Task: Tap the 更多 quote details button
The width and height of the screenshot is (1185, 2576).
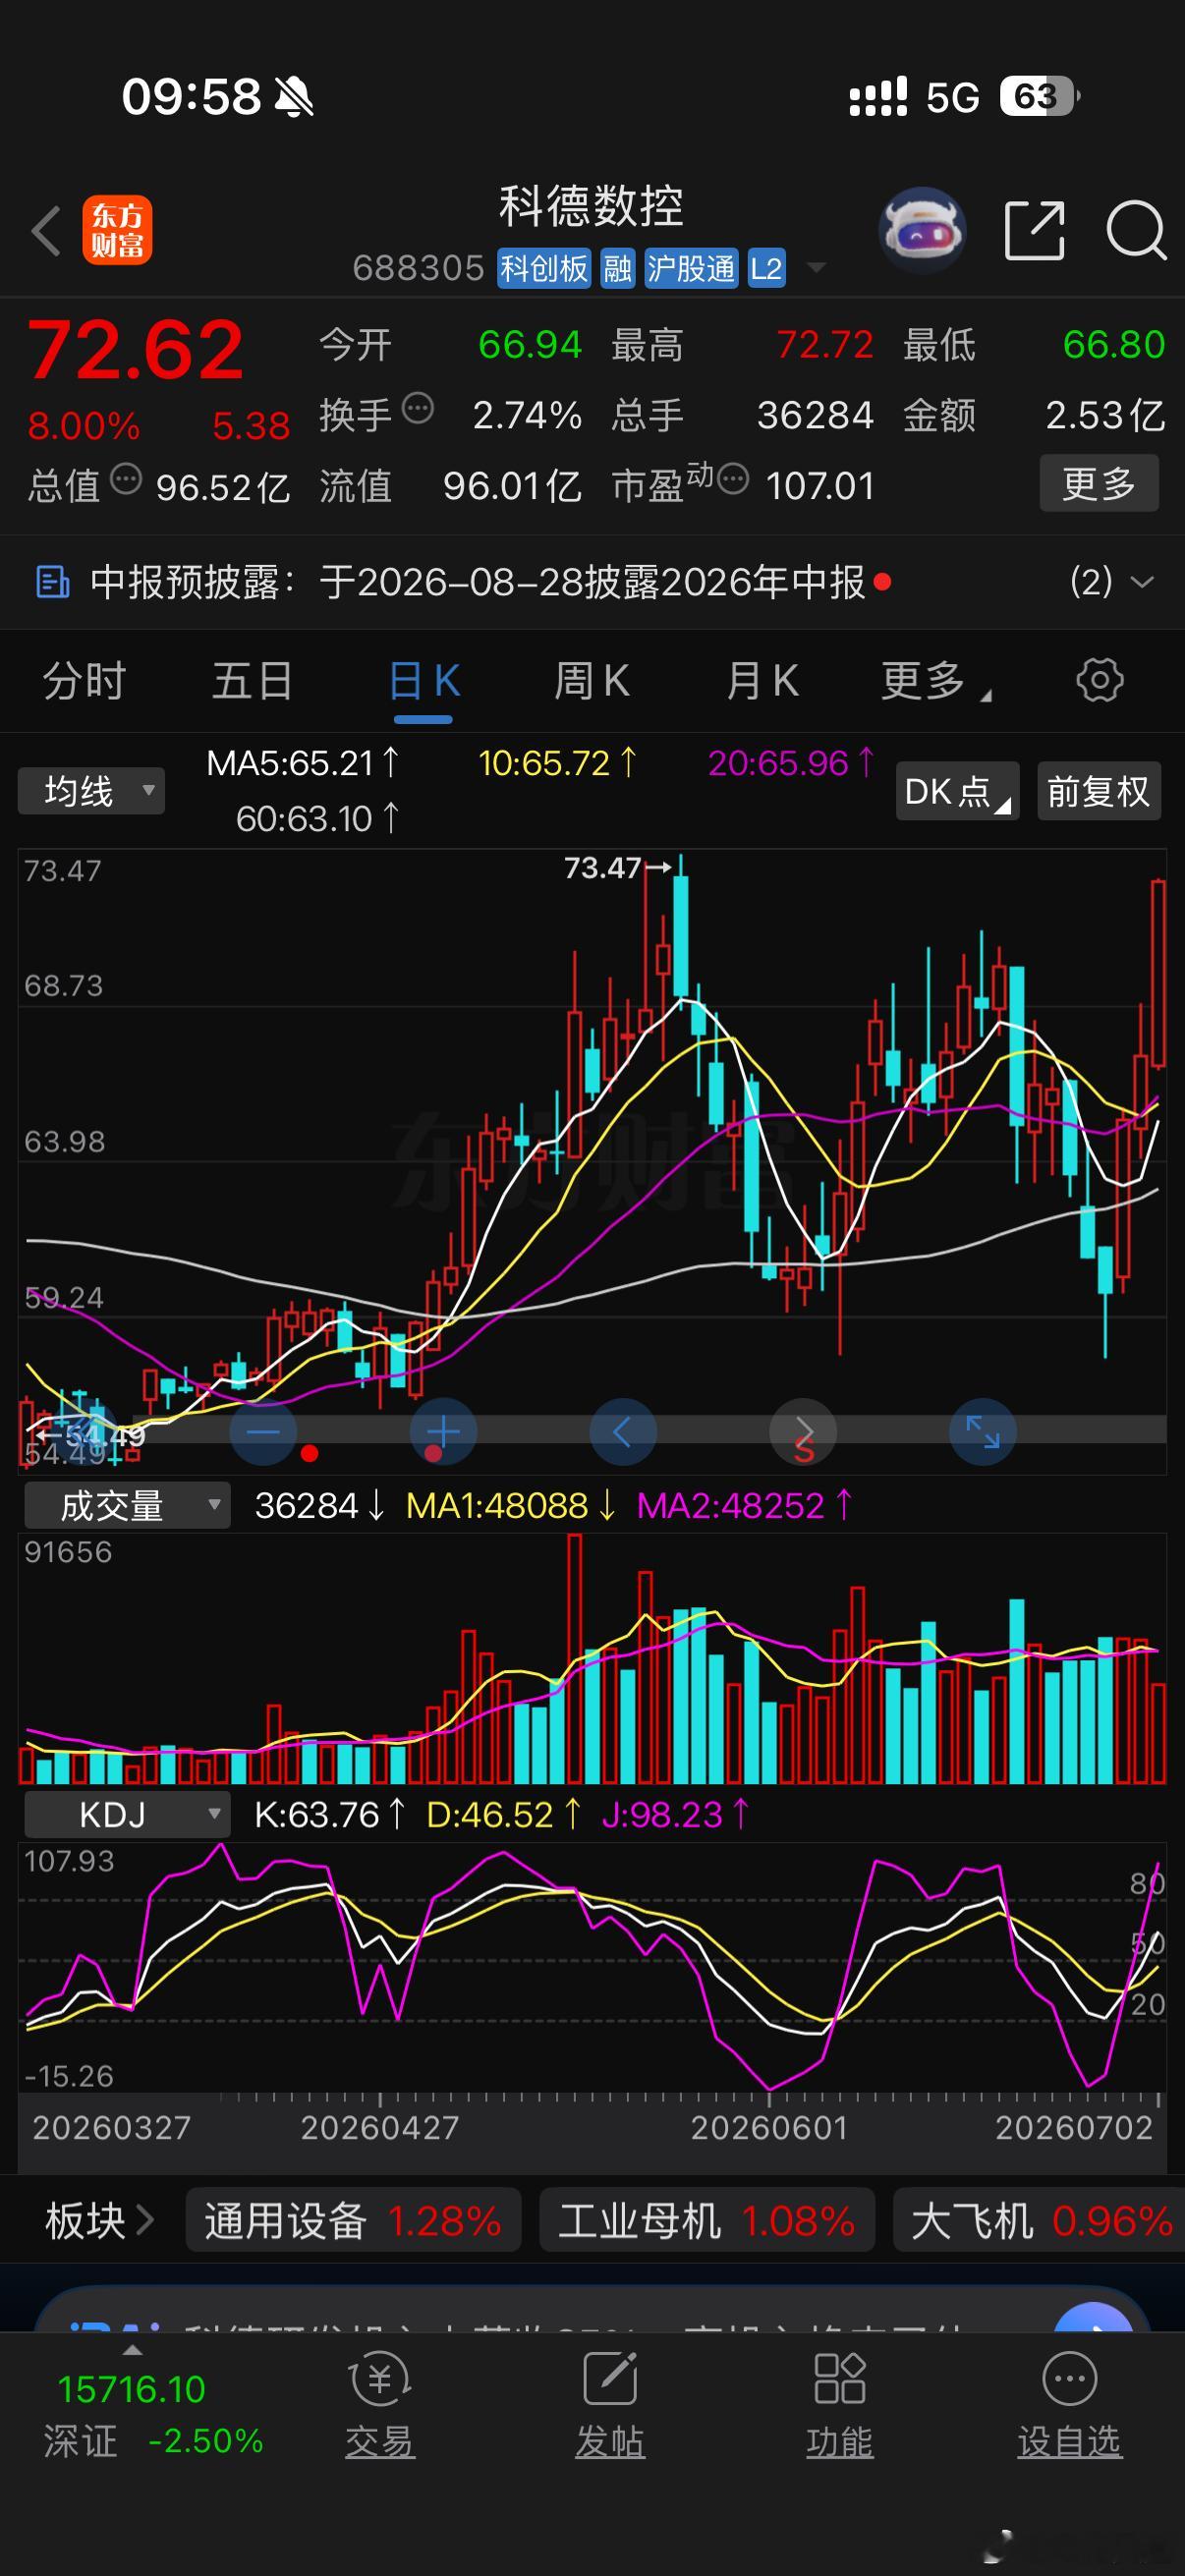Action: 1099,484
